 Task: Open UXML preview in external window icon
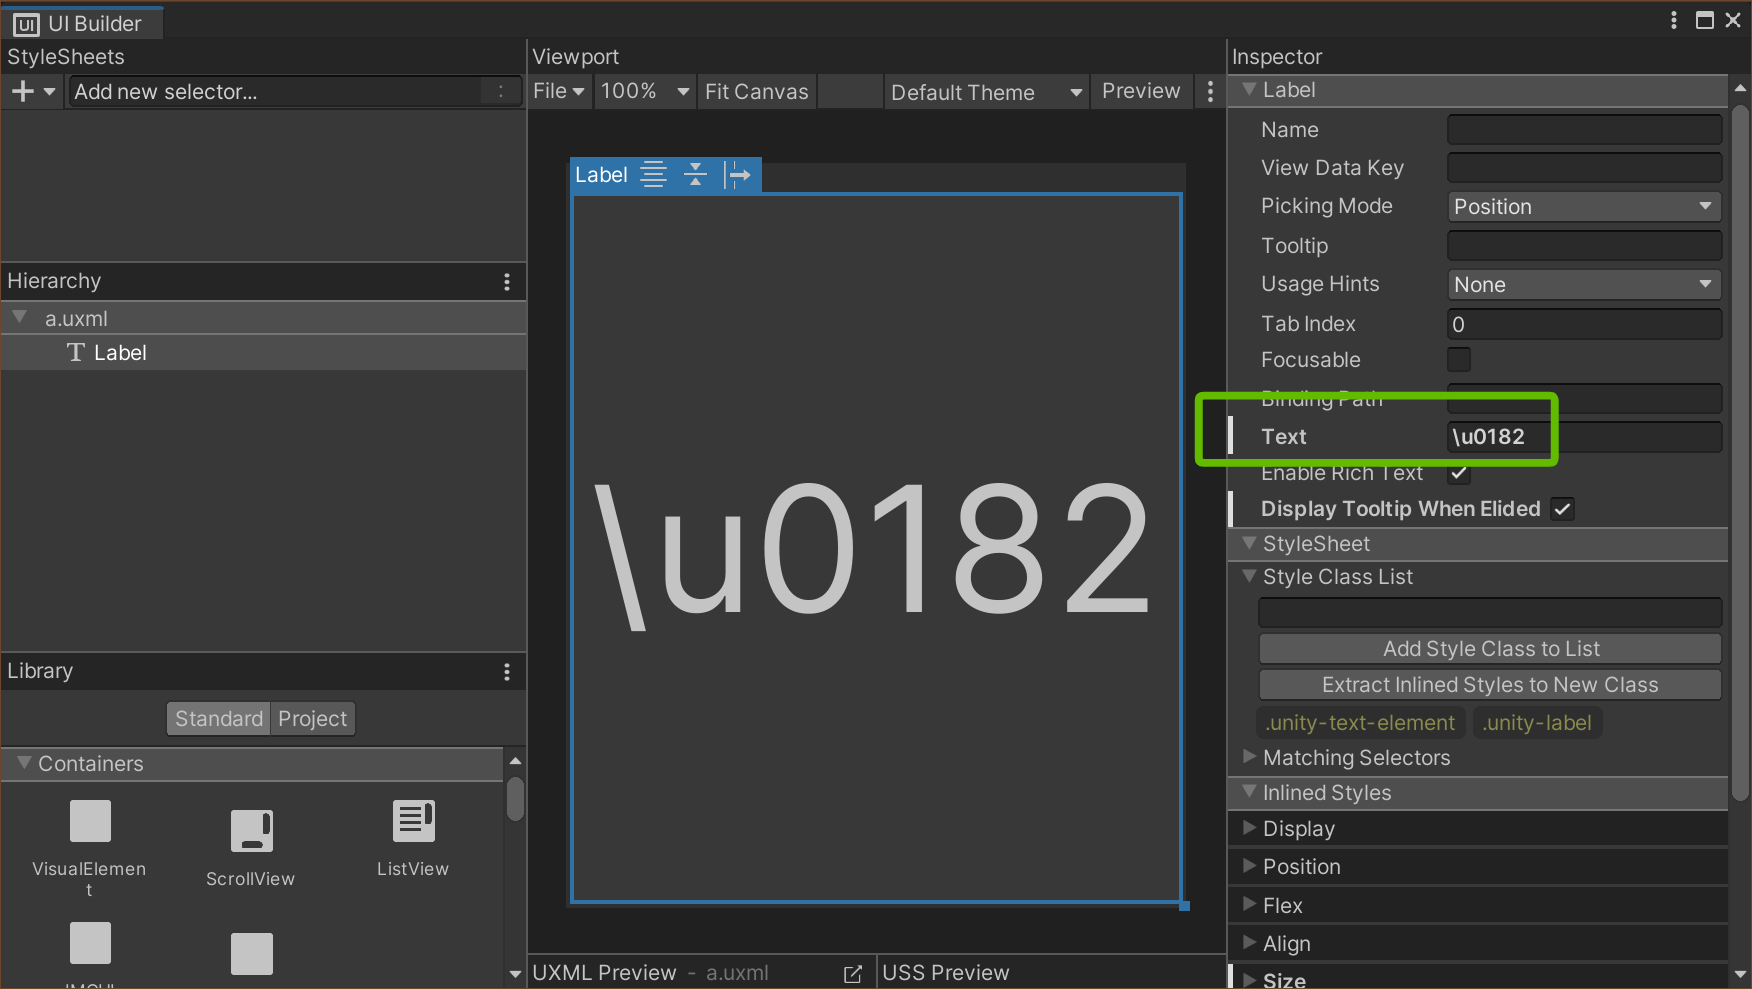coord(852,972)
